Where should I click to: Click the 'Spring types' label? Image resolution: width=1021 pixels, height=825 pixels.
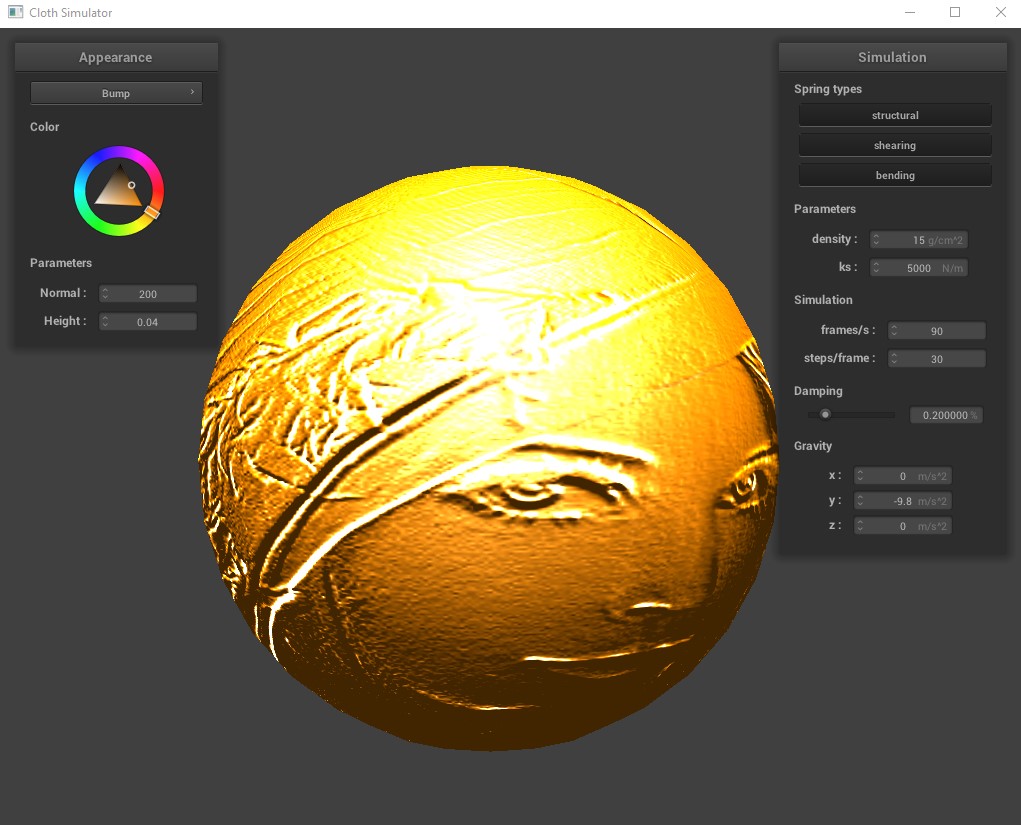[828, 89]
